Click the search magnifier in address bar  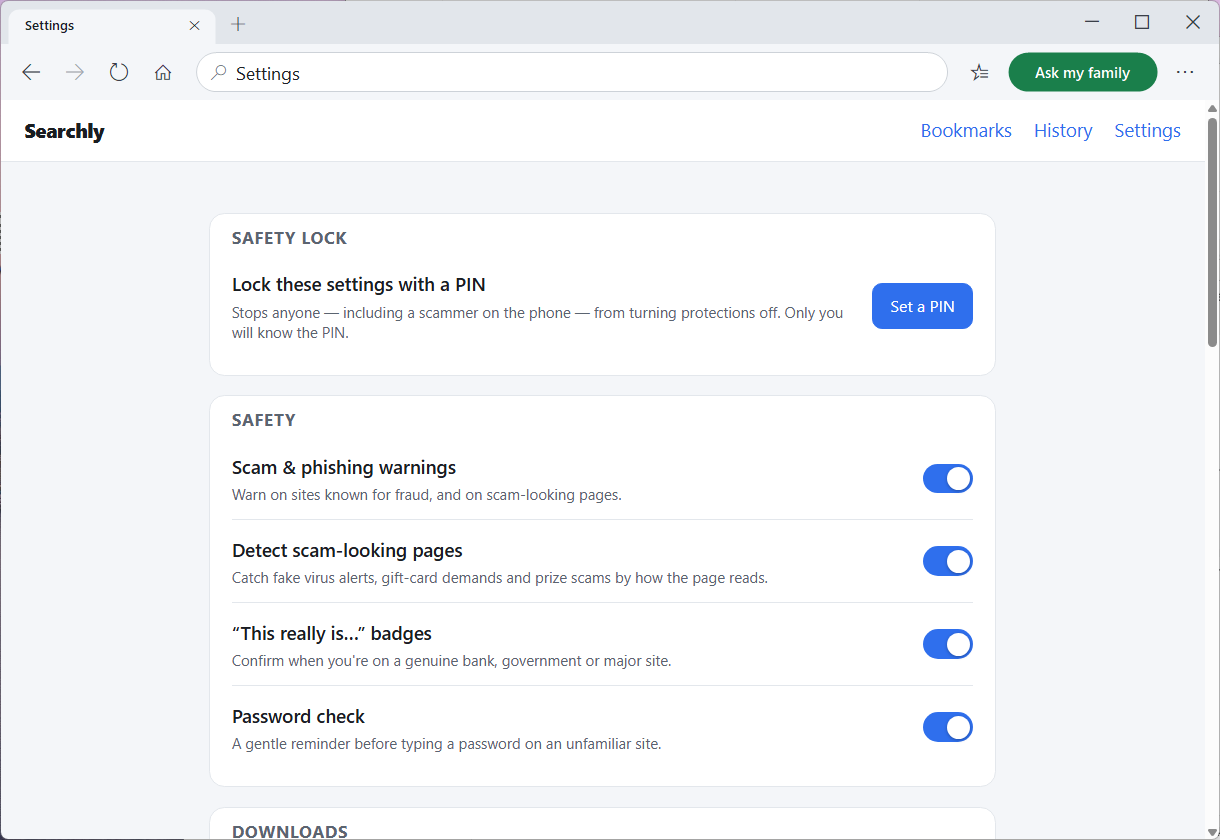219,72
